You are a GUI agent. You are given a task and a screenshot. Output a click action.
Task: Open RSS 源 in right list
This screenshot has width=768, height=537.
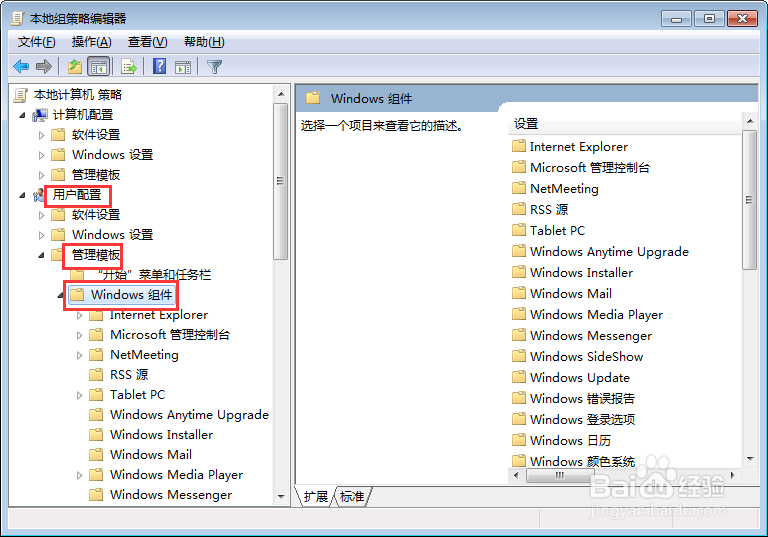(x=549, y=210)
